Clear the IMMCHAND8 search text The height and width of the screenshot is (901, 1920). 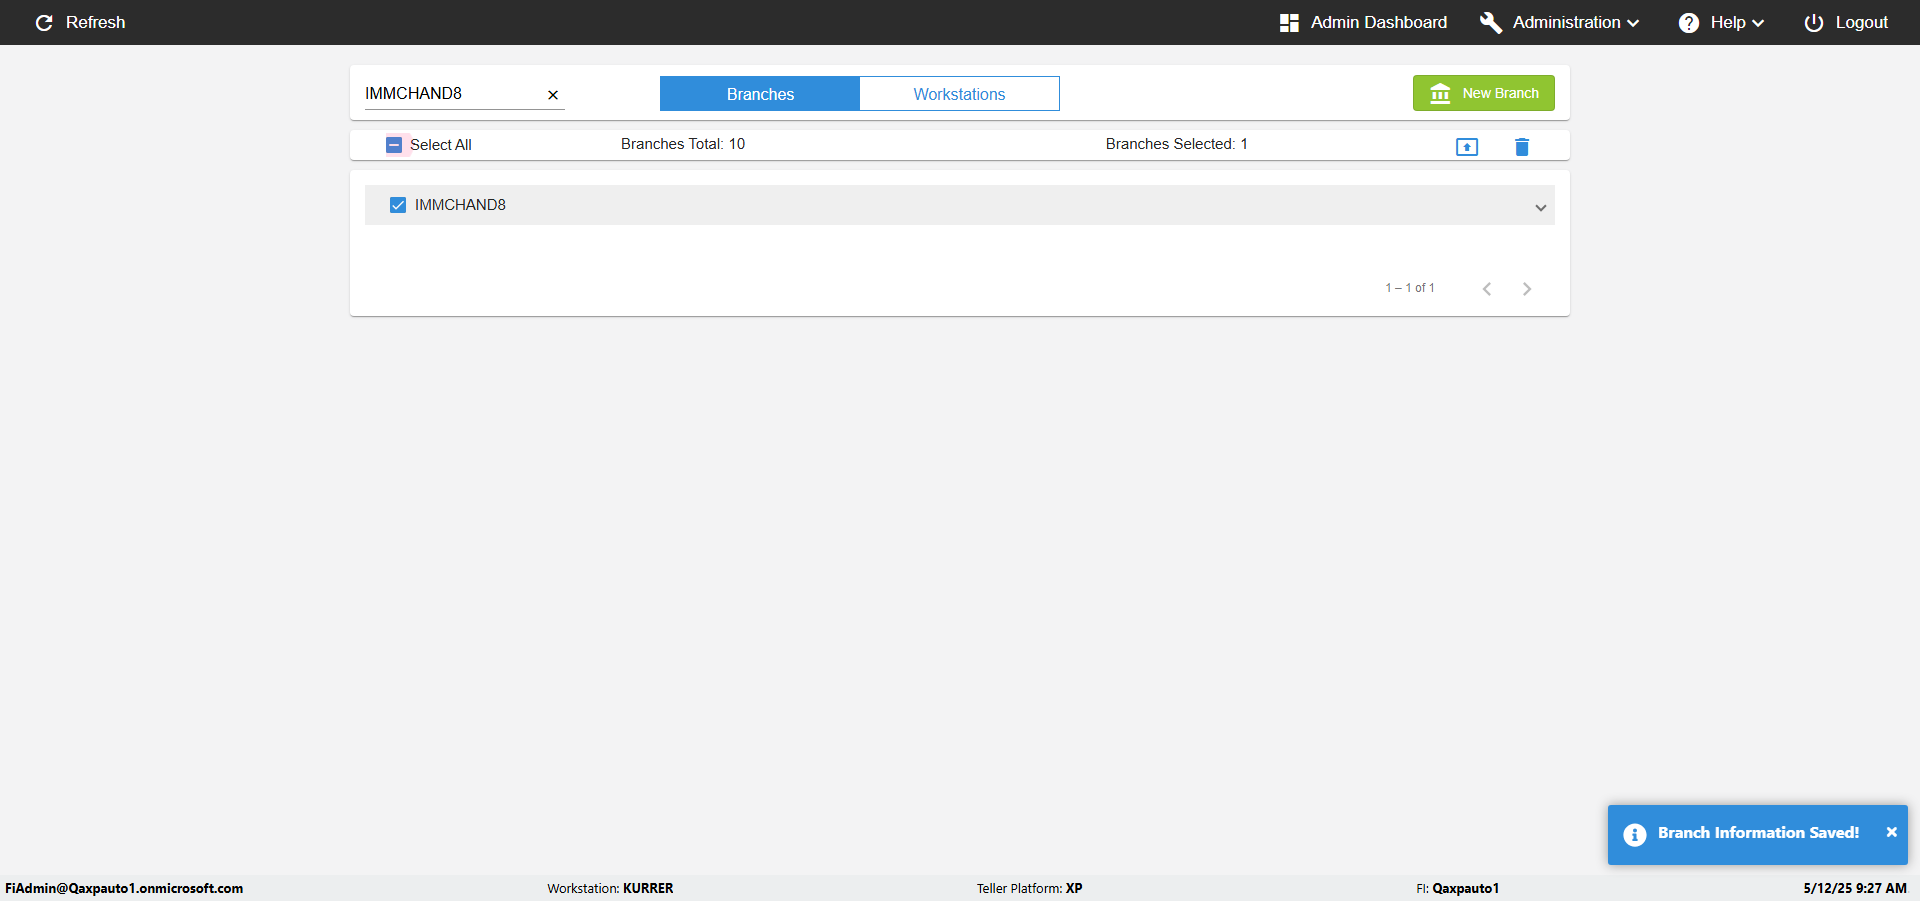[553, 95]
